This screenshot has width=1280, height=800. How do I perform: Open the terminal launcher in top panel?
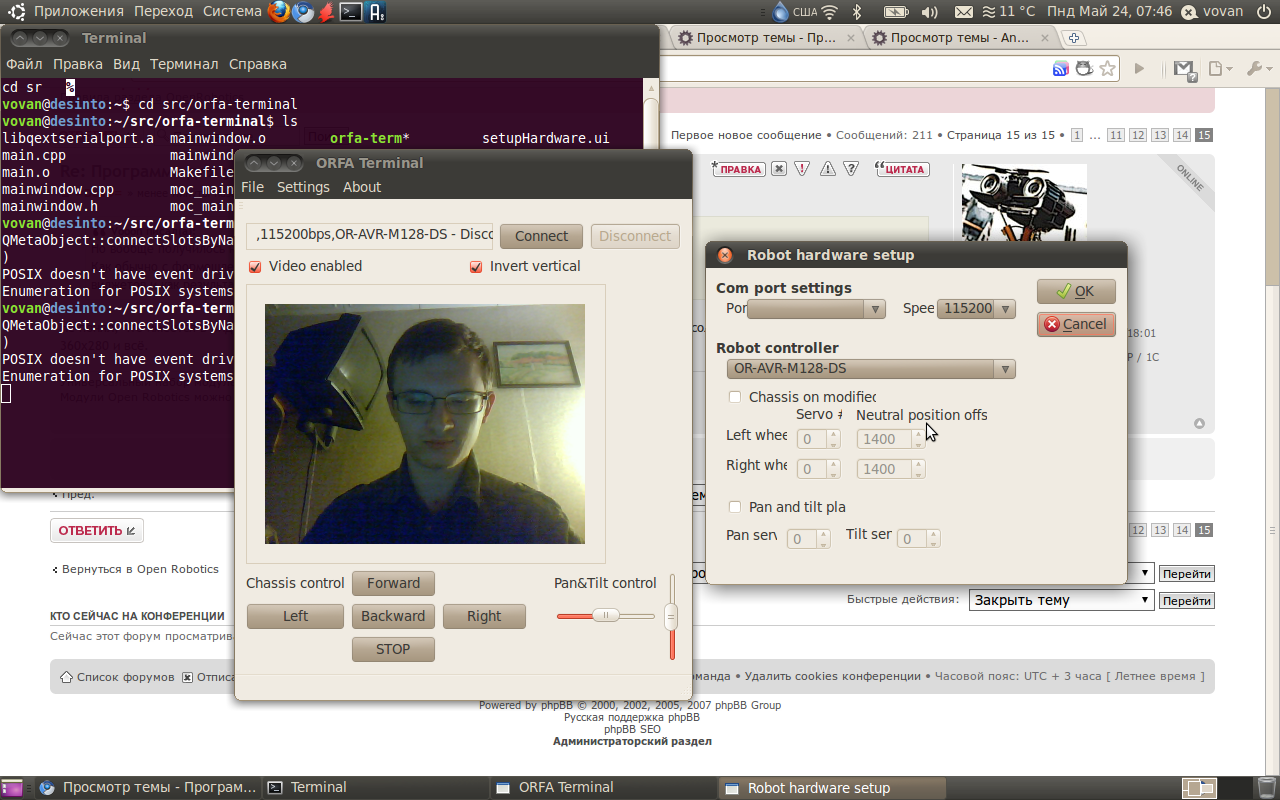tap(351, 12)
